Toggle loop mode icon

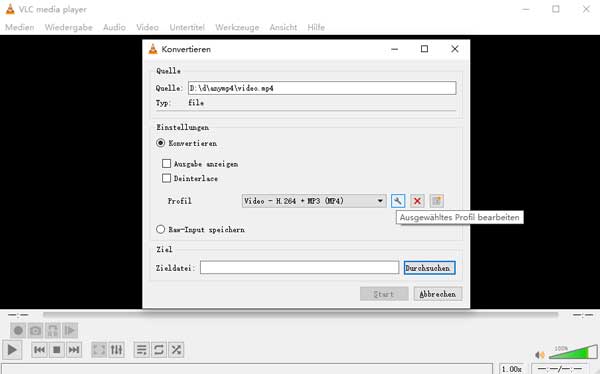coord(159,350)
